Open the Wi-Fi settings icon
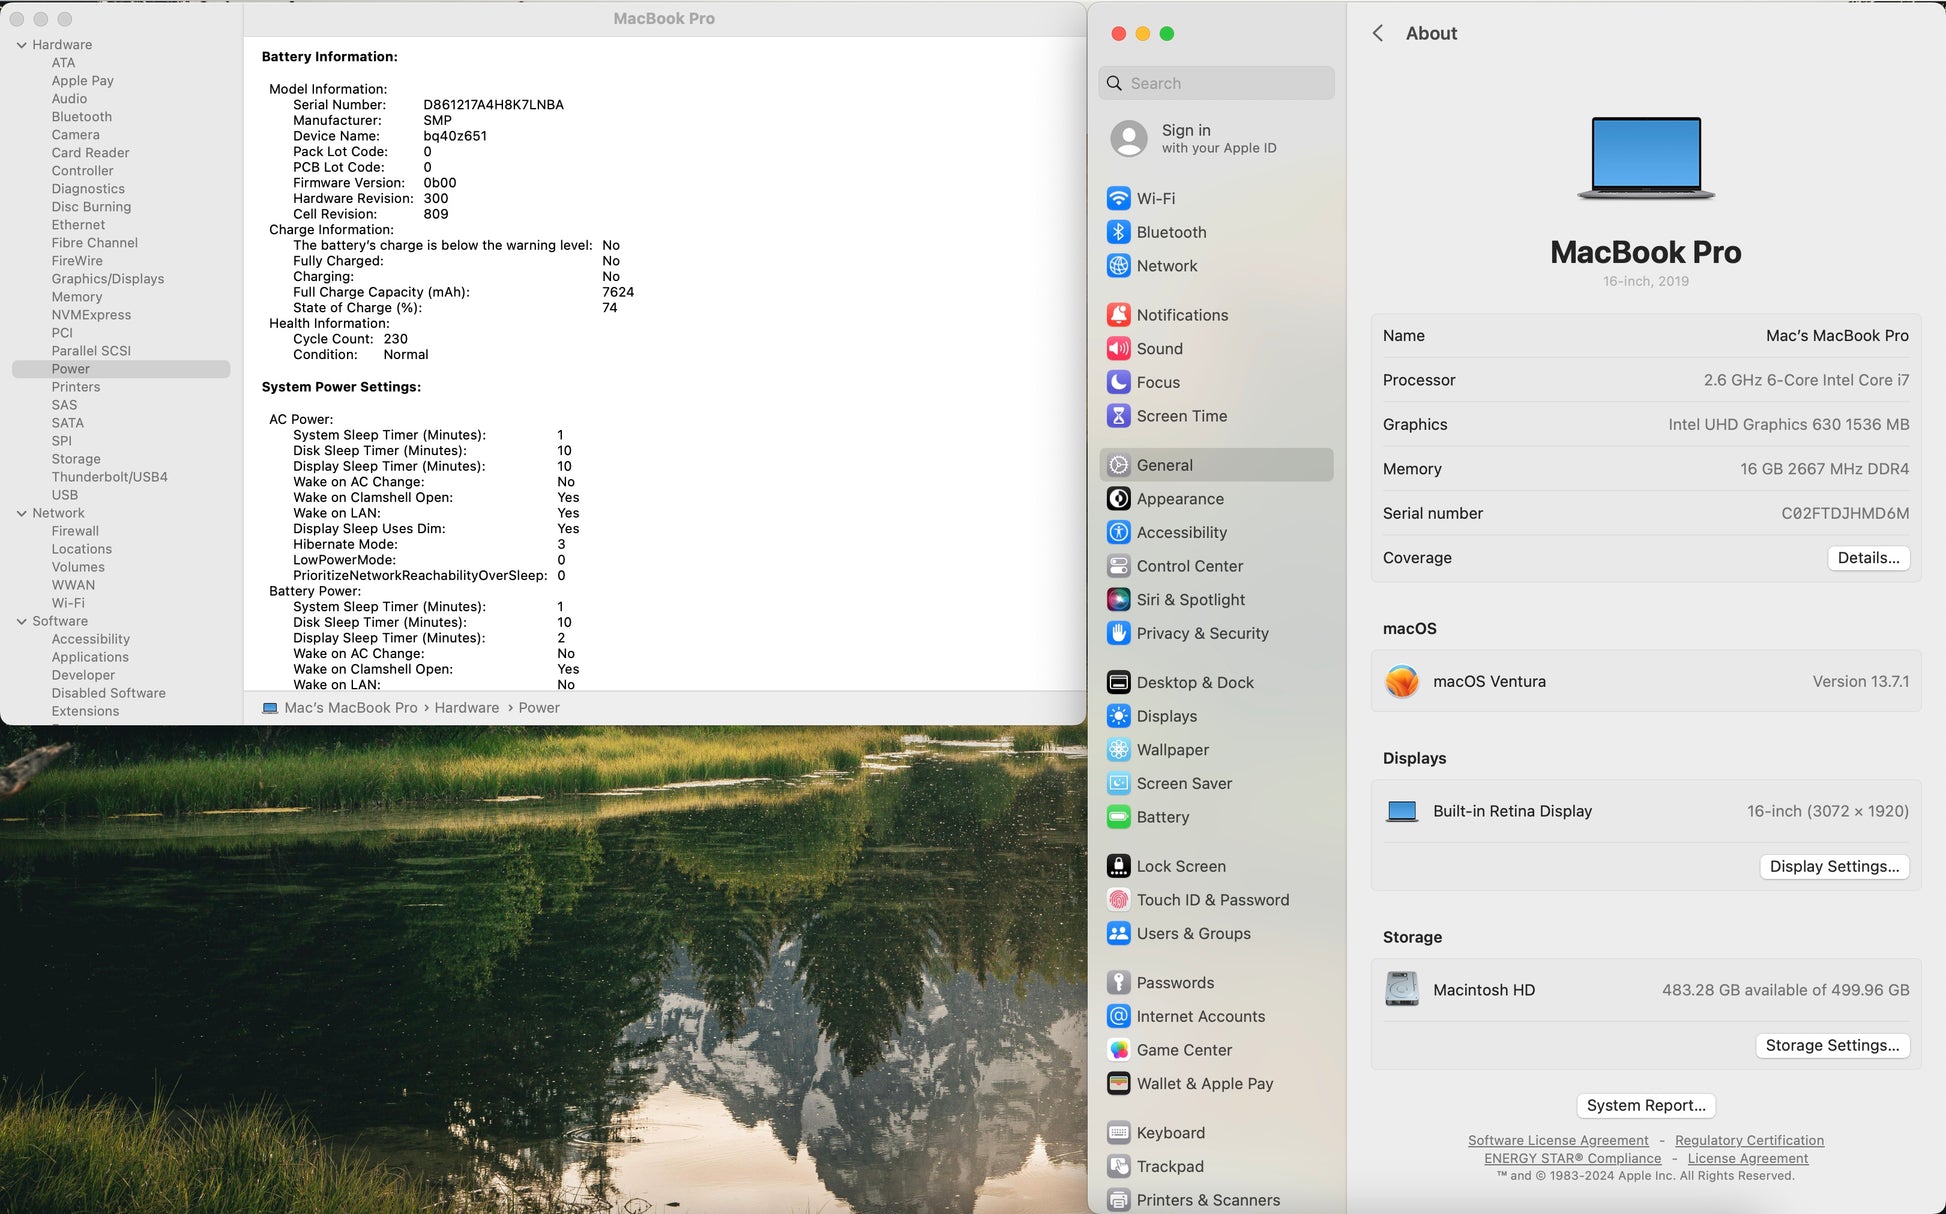The image size is (1946, 1214). click(1118, 198)
